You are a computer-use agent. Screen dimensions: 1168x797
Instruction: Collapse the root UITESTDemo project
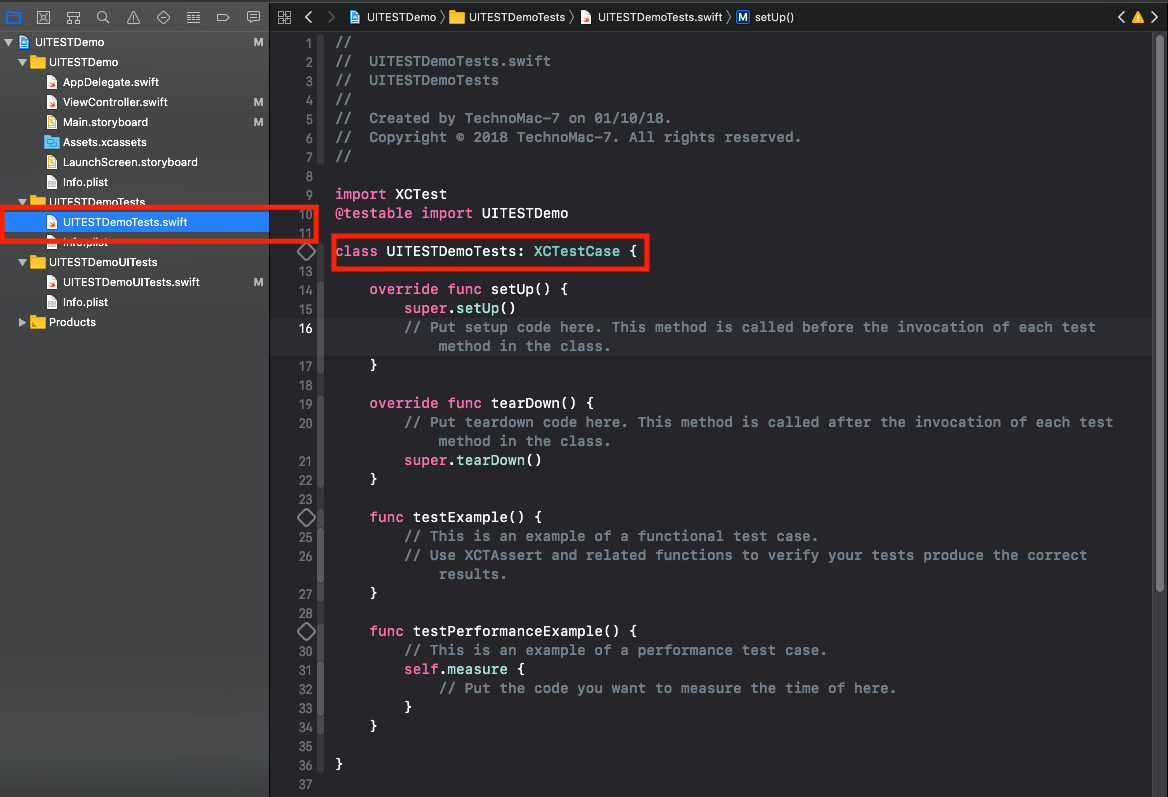tap(9, 42)
